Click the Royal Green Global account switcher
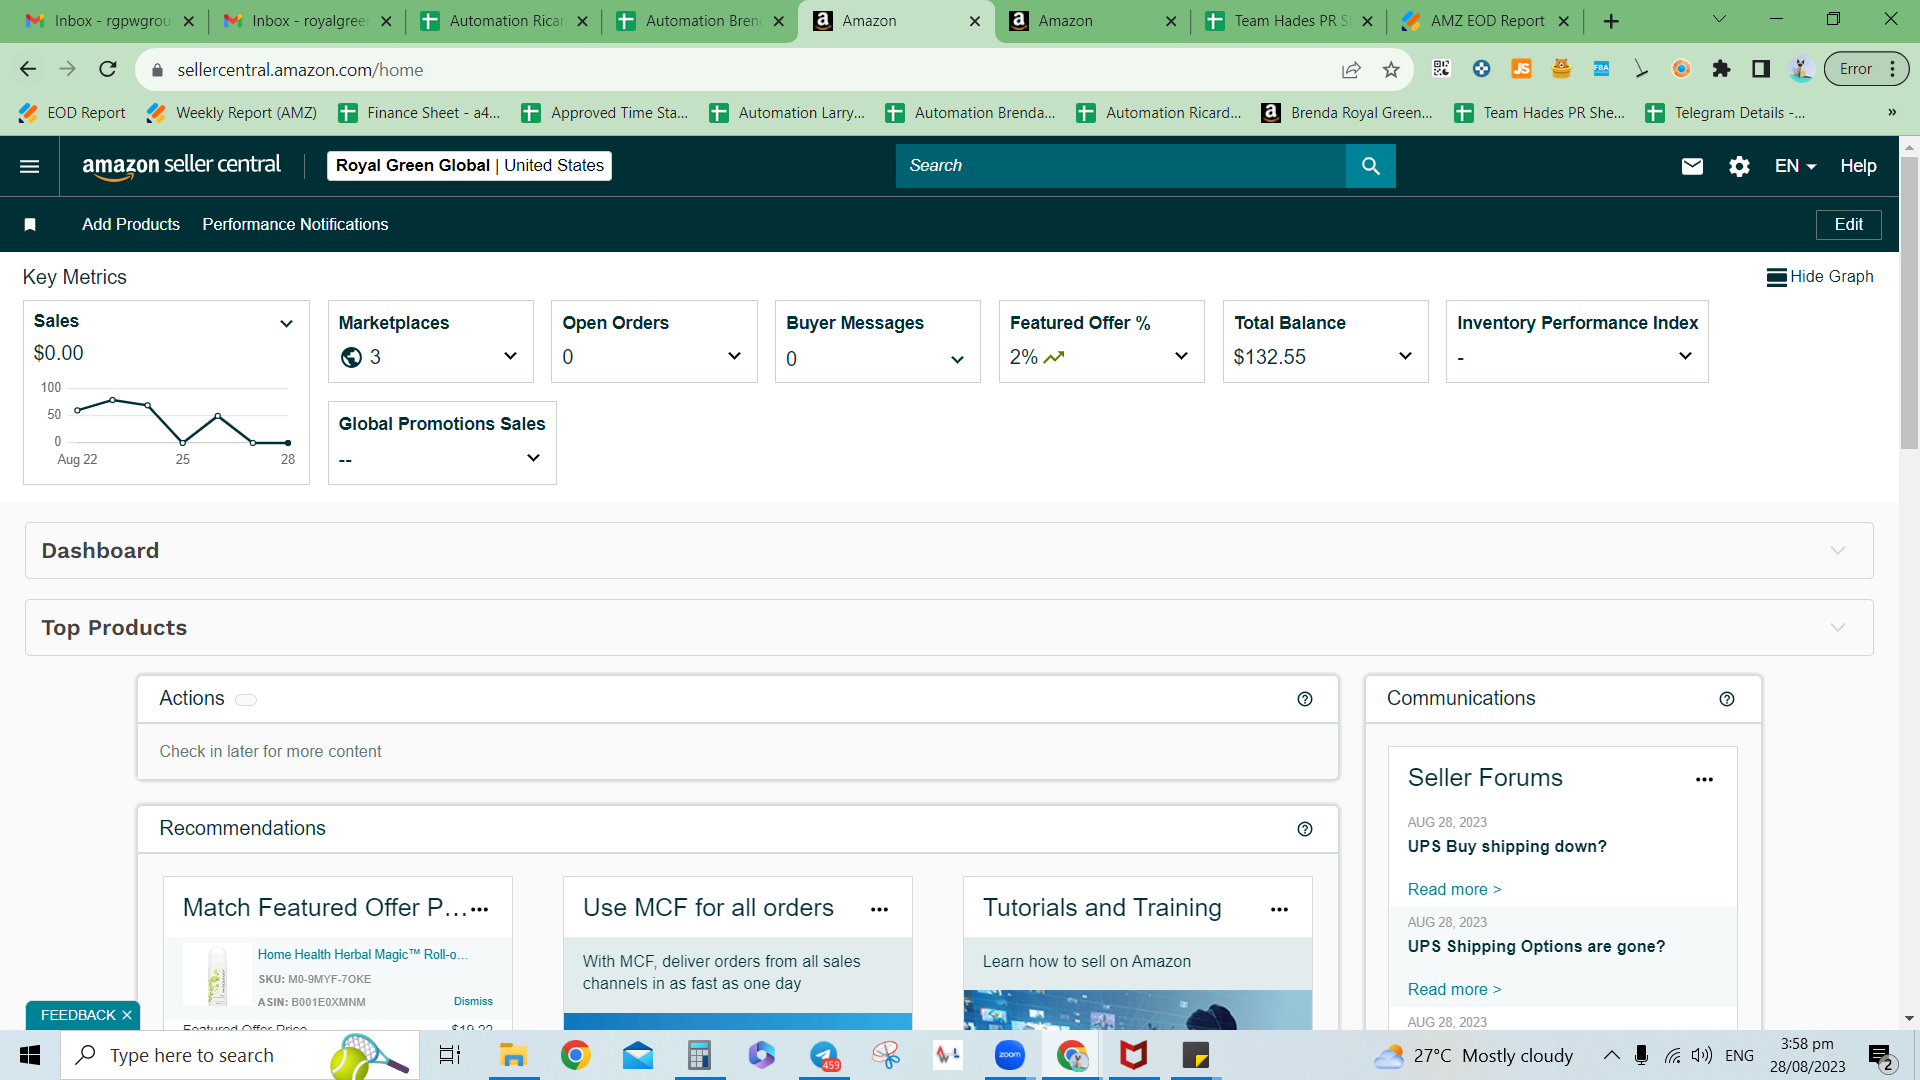 coord(469,166)
